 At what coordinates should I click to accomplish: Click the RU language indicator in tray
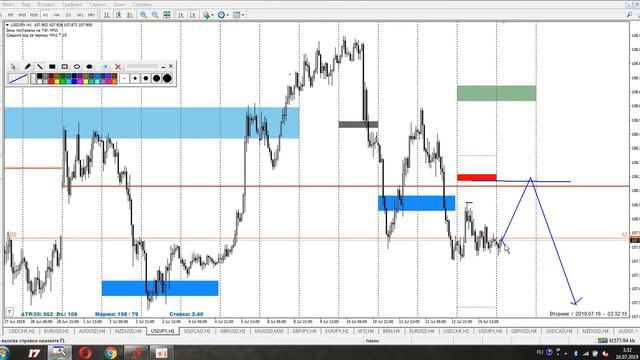click(540, 352)
